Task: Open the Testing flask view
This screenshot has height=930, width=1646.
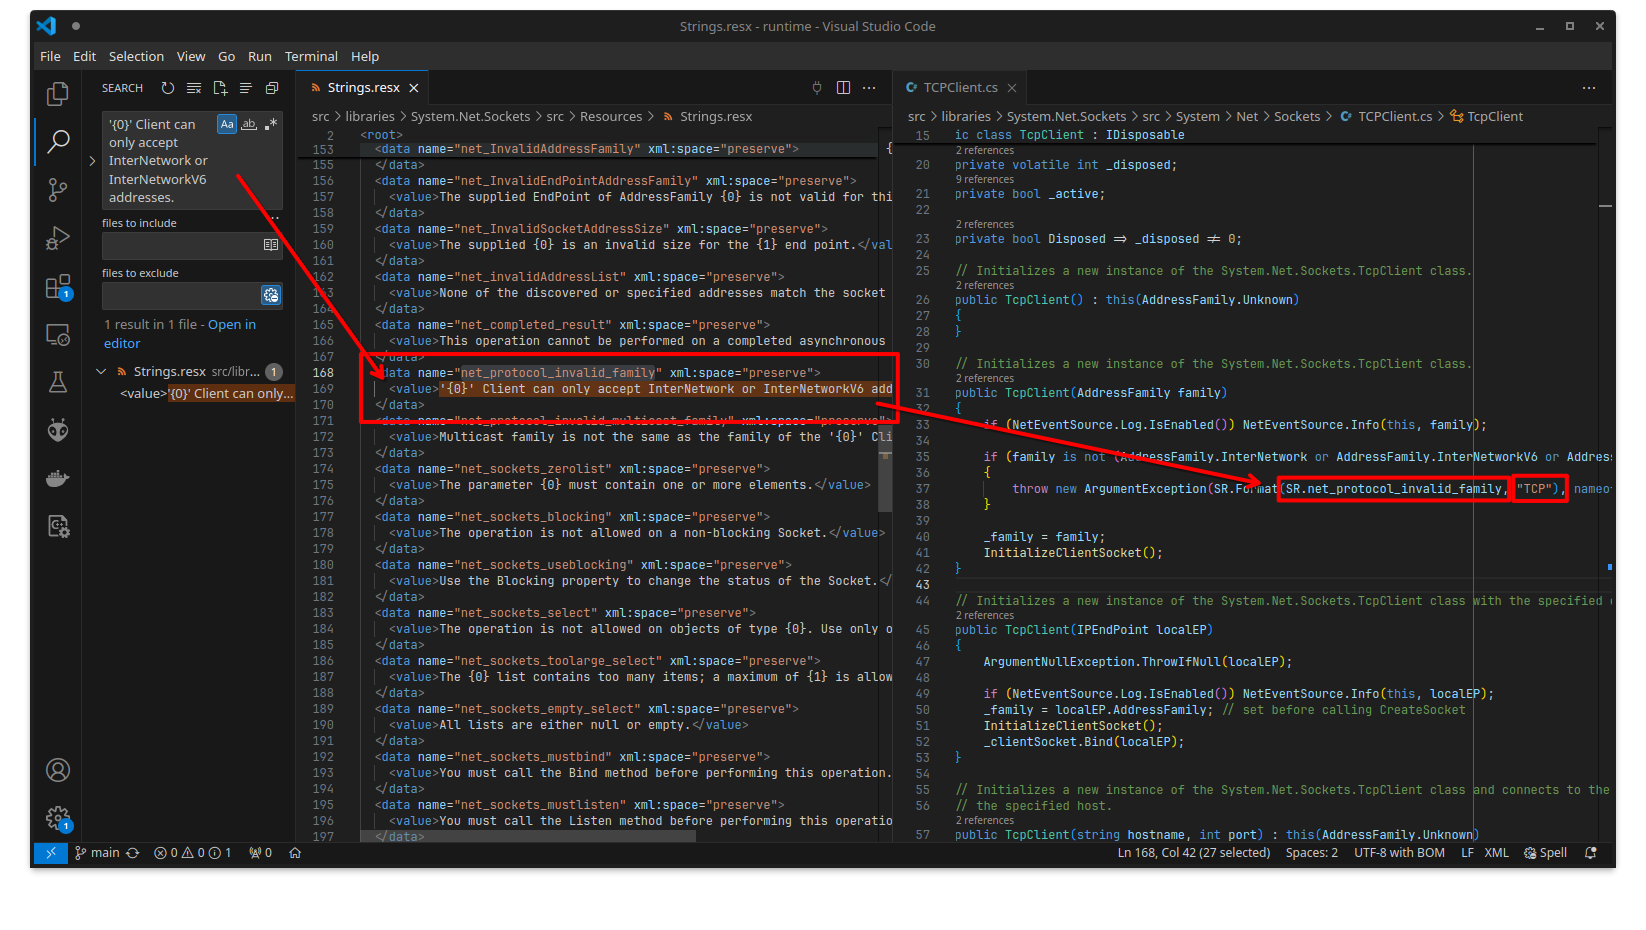Action: click(58, 382)
